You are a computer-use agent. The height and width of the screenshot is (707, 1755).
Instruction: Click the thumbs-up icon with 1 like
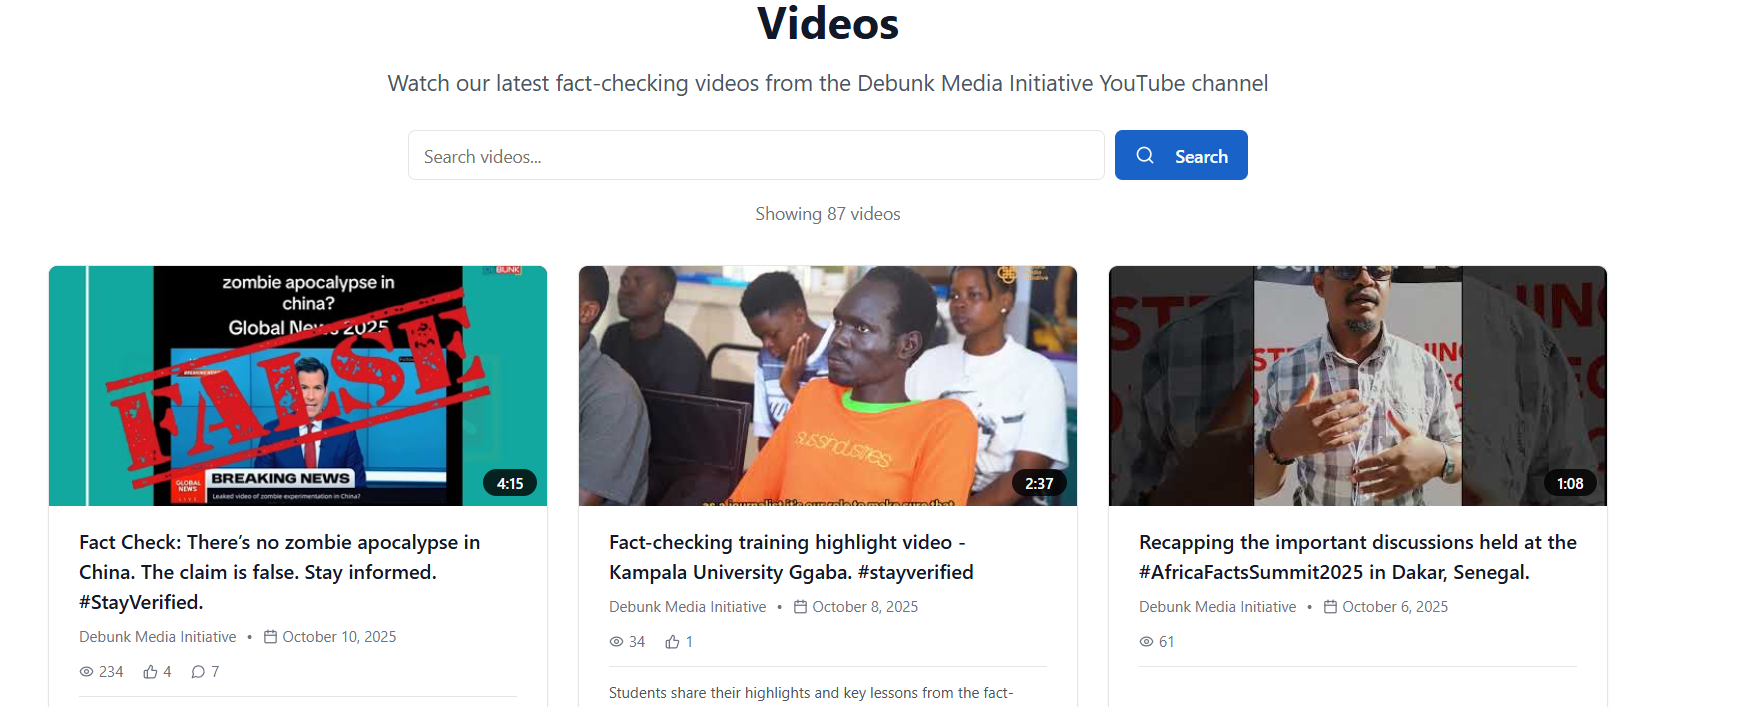tap(672, 642)
